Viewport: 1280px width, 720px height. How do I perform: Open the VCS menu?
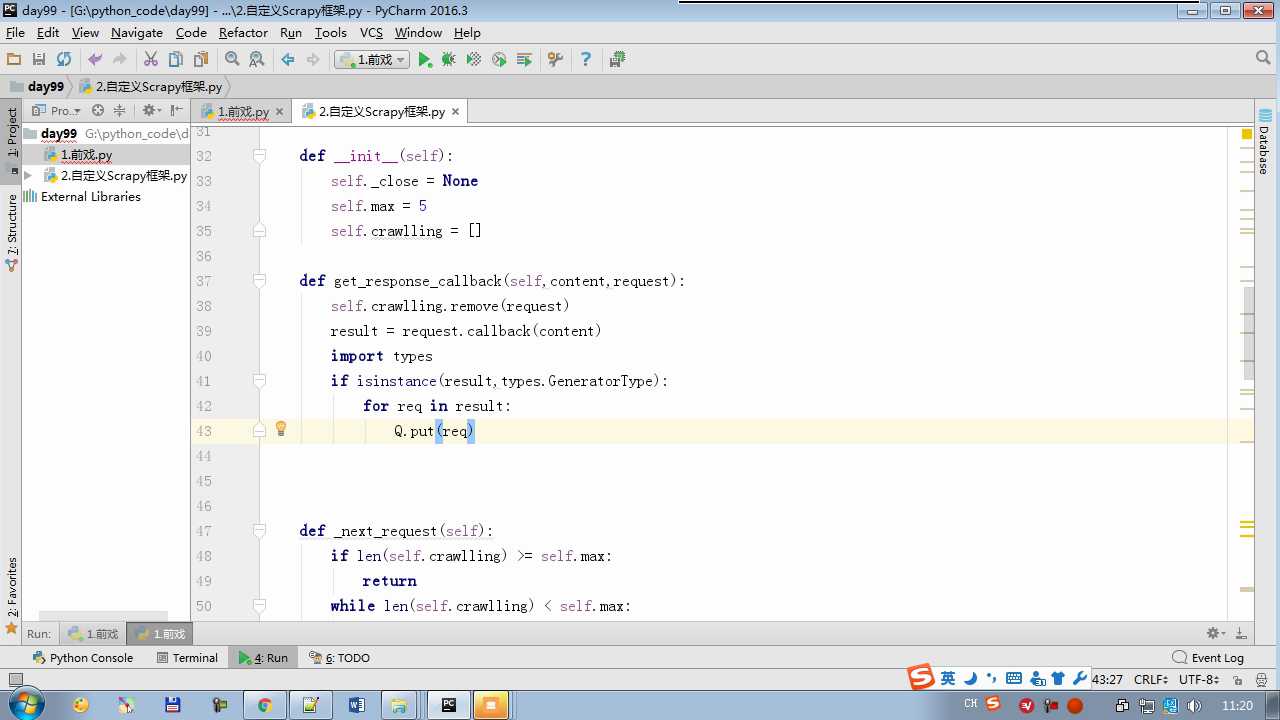click(x=371, y=33)
